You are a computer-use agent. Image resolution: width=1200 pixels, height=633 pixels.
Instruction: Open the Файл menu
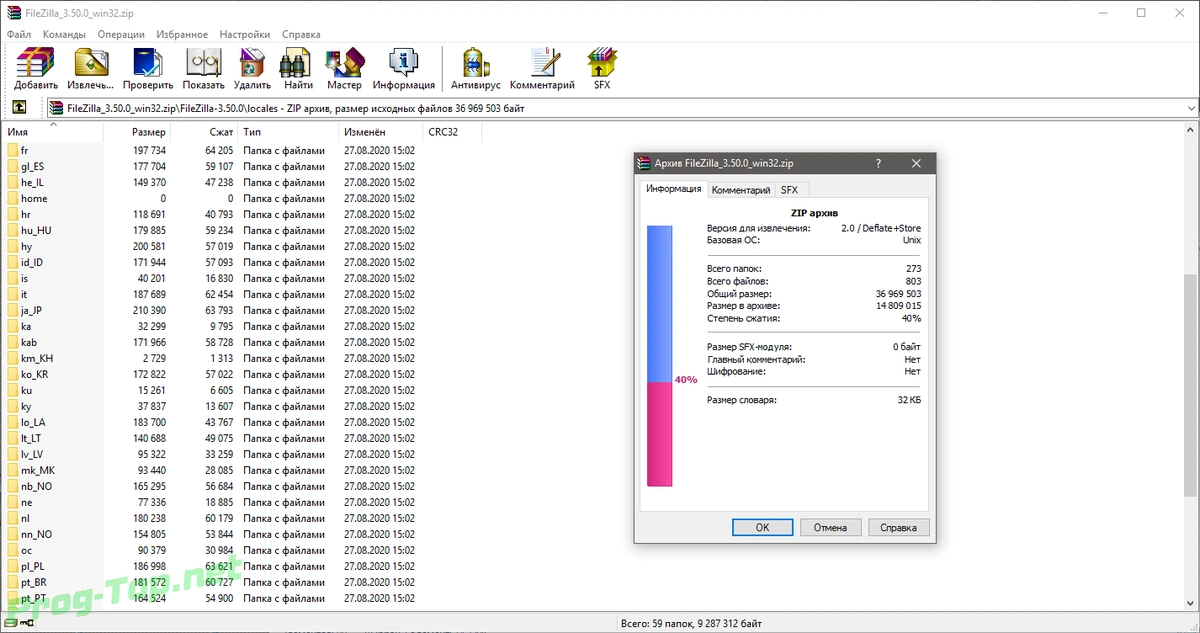pyautogui.click(x=19, y=34)
